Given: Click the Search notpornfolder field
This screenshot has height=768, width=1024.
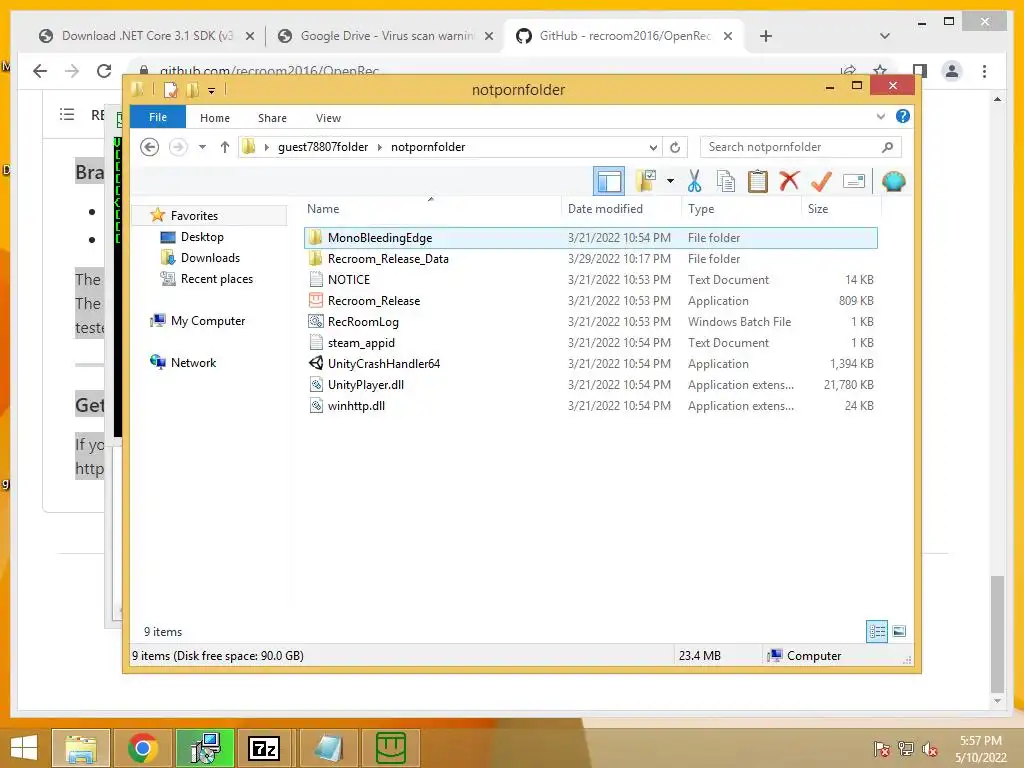Looking at the screenshot, I should pos(801,147).
